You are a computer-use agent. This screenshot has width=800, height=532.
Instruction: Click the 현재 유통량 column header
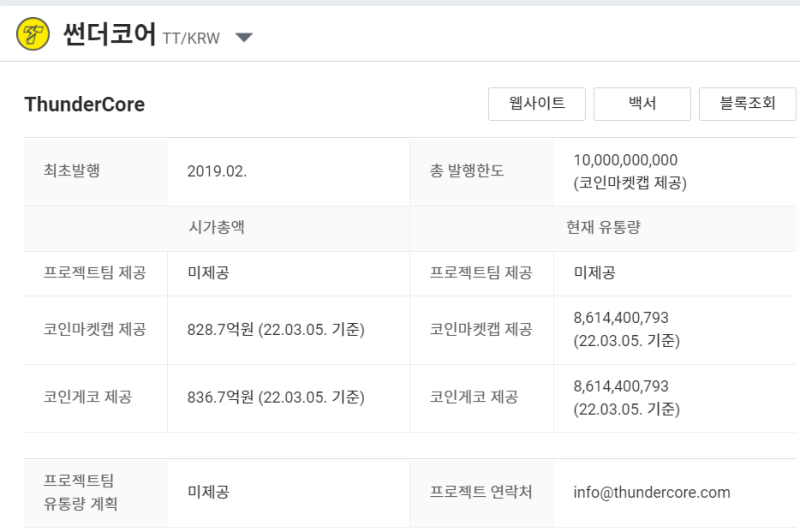[603, 227]
